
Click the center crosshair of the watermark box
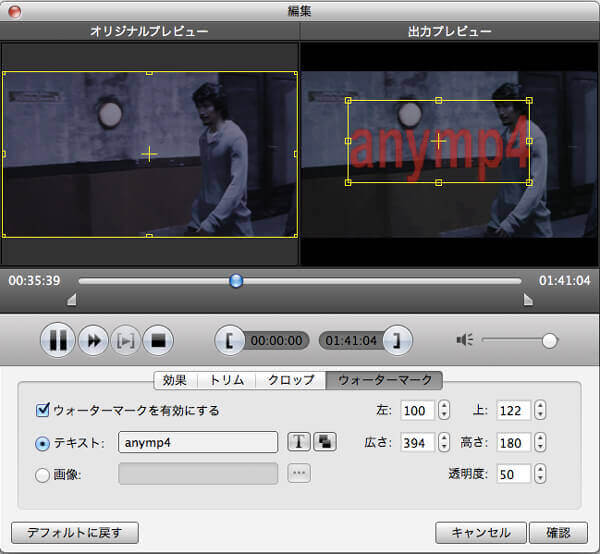439,142
